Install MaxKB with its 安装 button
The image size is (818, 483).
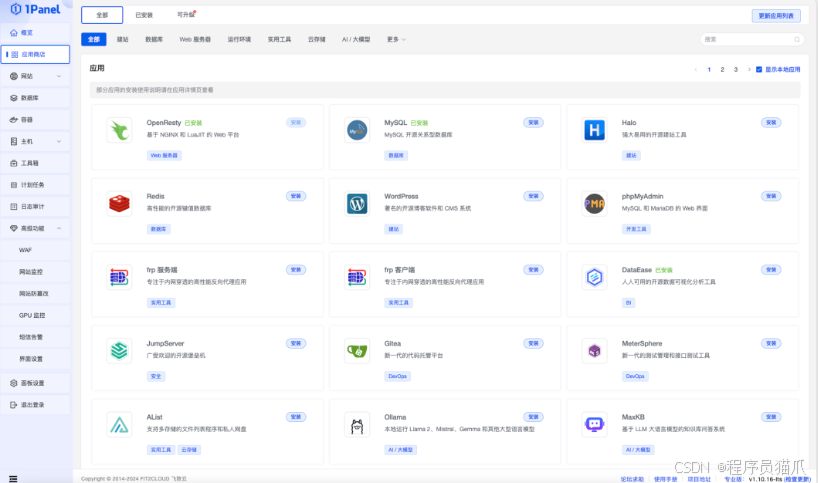point(771,417)
